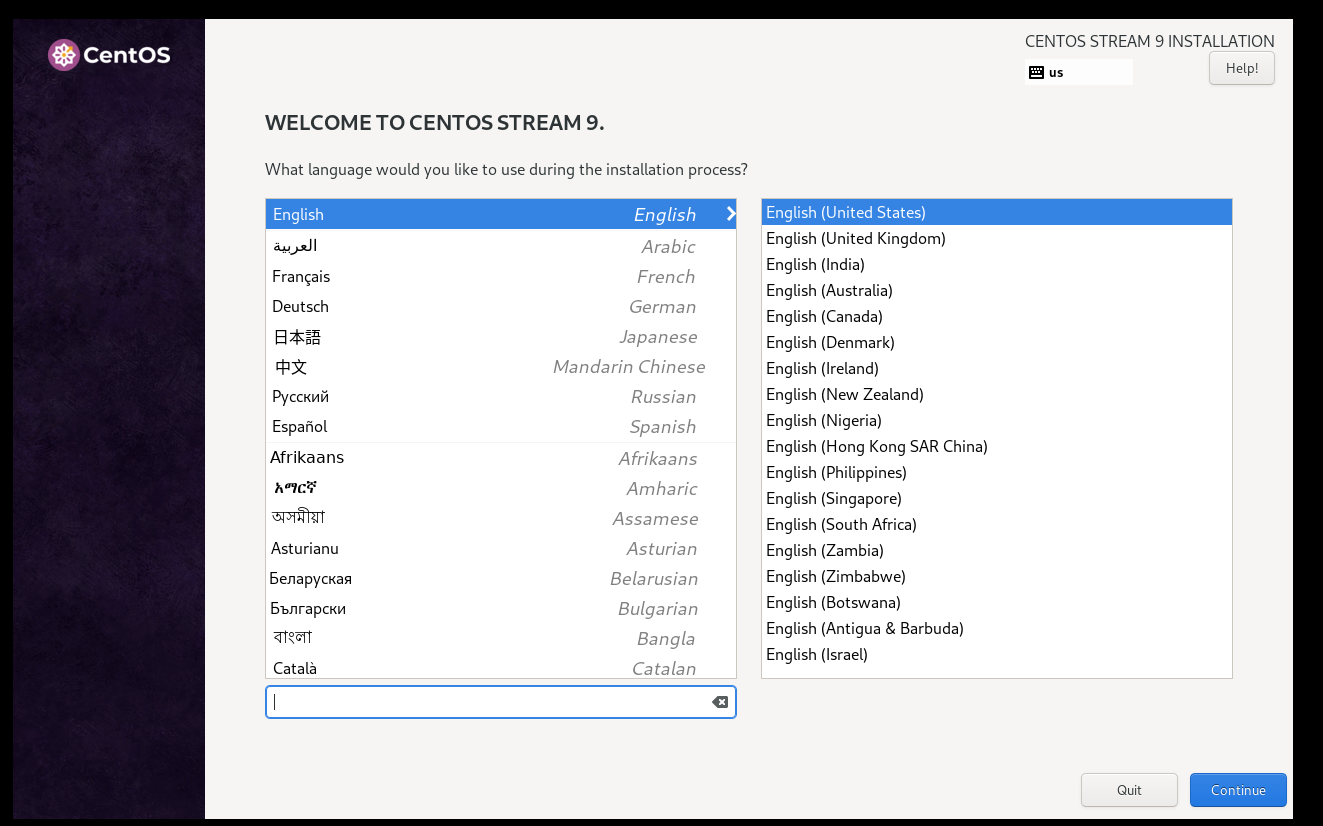Select English (Hong Kong SAR China) locale

997,446
